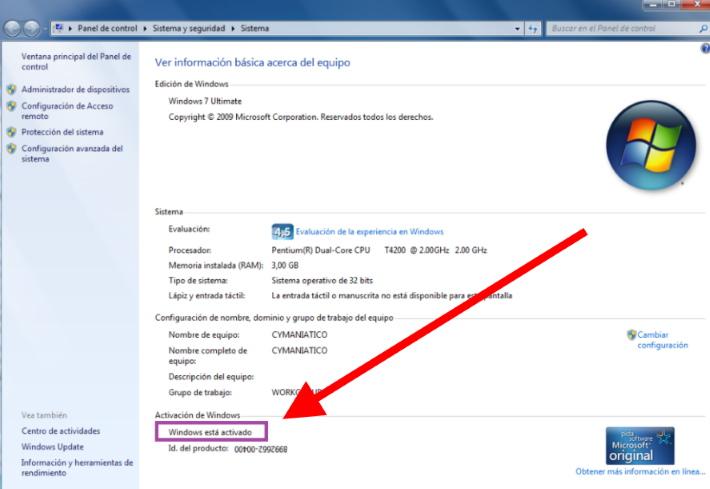Click shield icon next to Cambiar configuración

coord(631,335)
